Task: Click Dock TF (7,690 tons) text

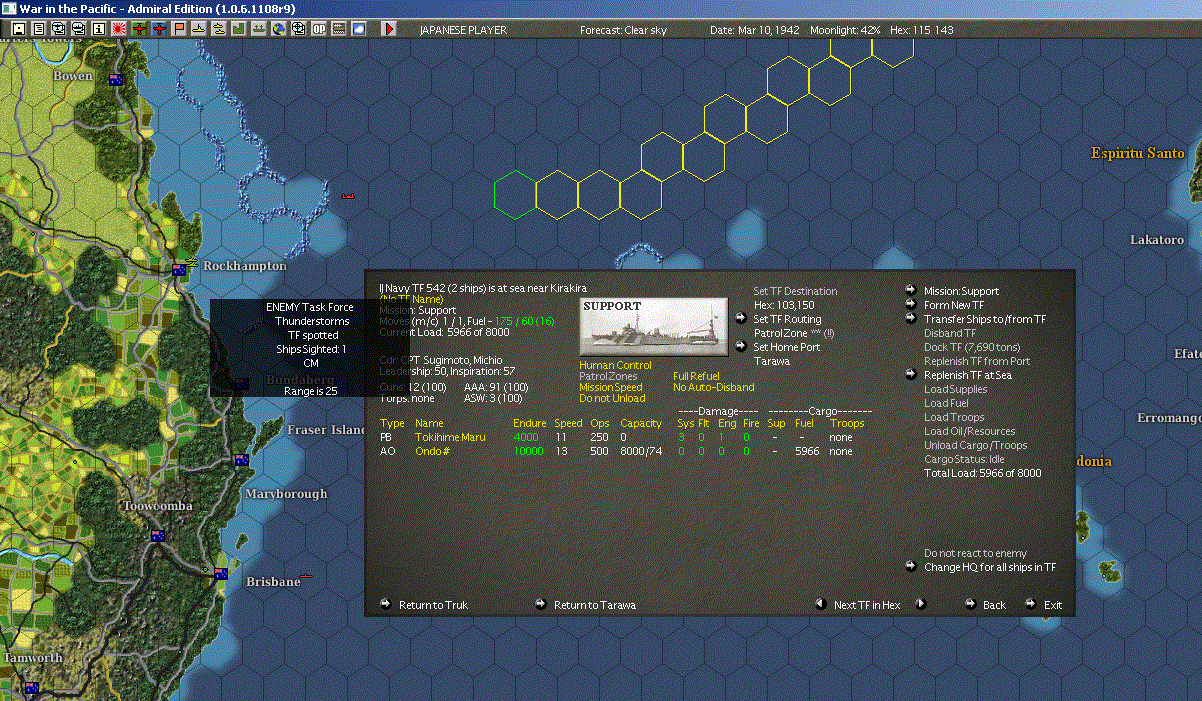Action: pyautogui.click(x=972, y=347)
